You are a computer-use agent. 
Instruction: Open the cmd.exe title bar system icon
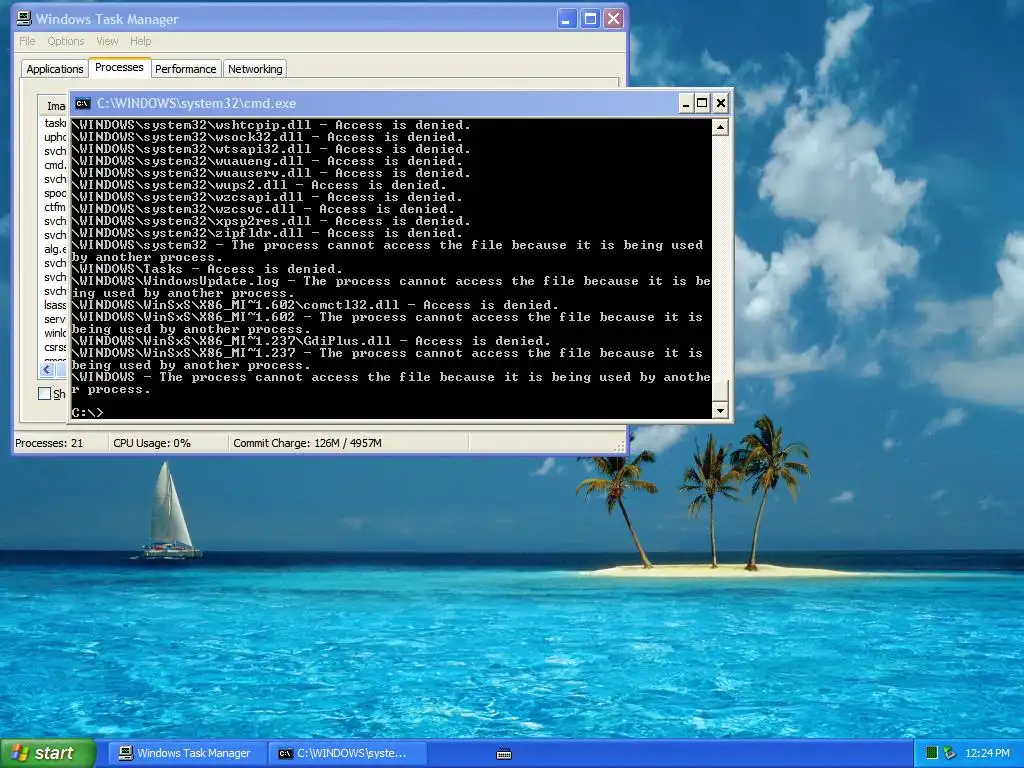(x=83, y=103)
